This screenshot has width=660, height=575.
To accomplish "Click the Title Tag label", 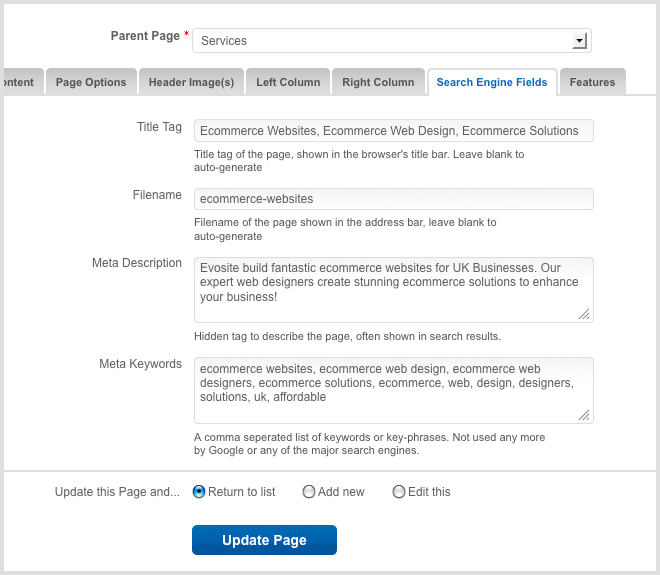I will pyautogui.click(x=159, y=127).
